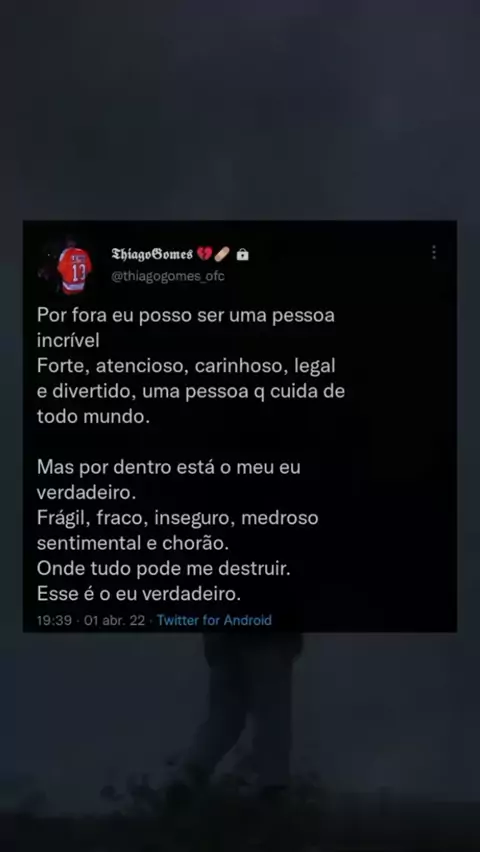This screenshot has height=852, width=480.
Task: Click the line starting "Por fora eu posso"
Action: click(186, 315)
